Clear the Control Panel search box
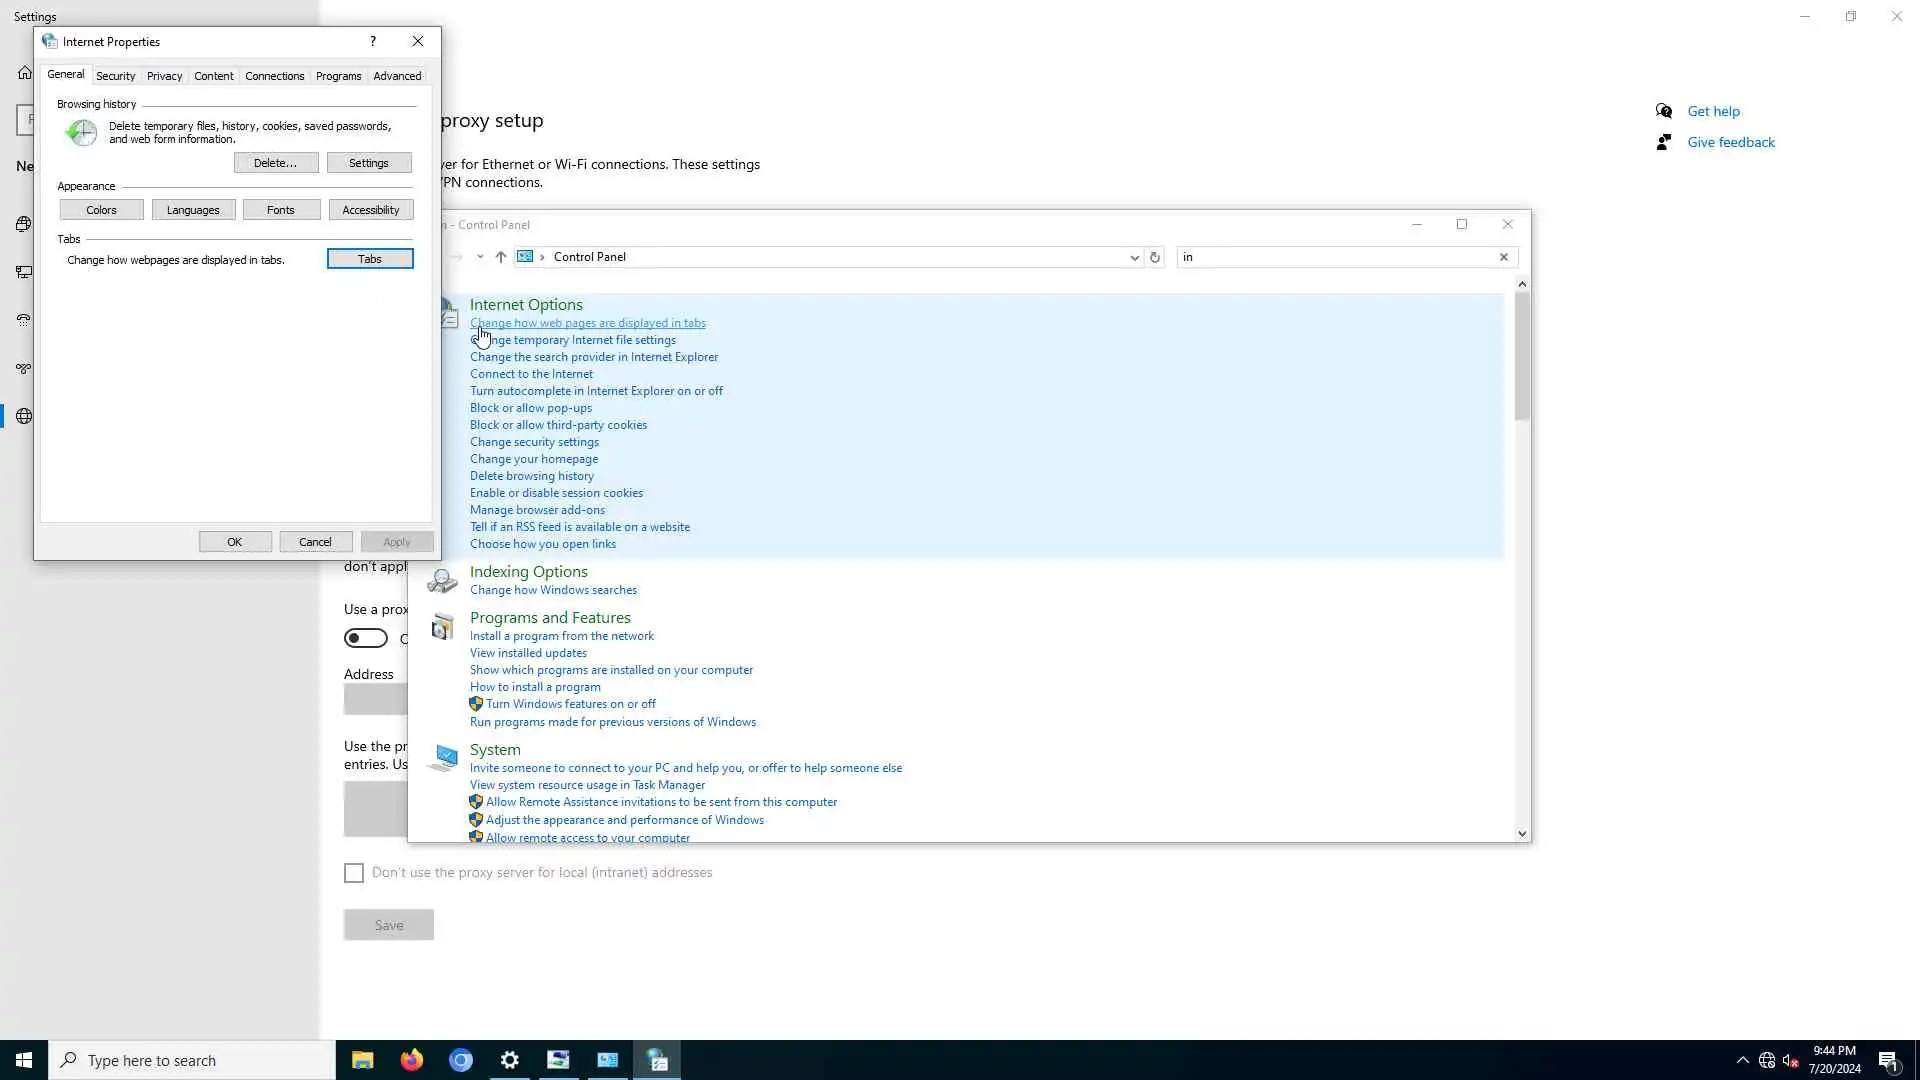The width and height of the screenshot is (1920, 1080). click(1503, 257)
